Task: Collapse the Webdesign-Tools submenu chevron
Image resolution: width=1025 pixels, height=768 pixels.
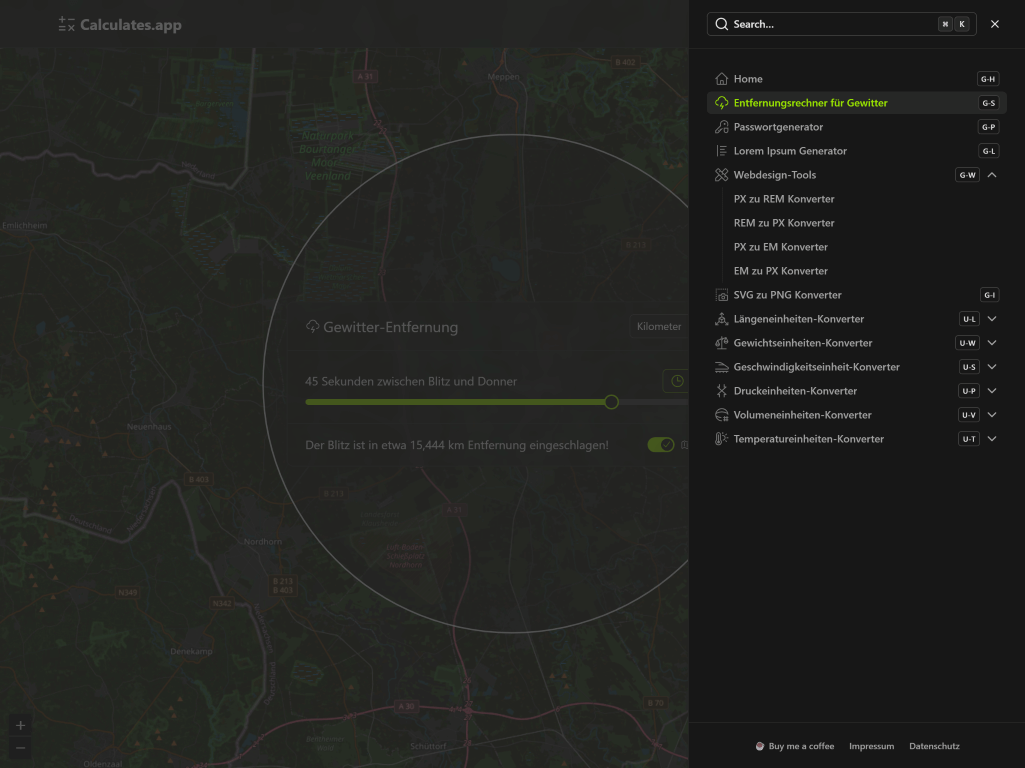Action: tap(992, 175)
